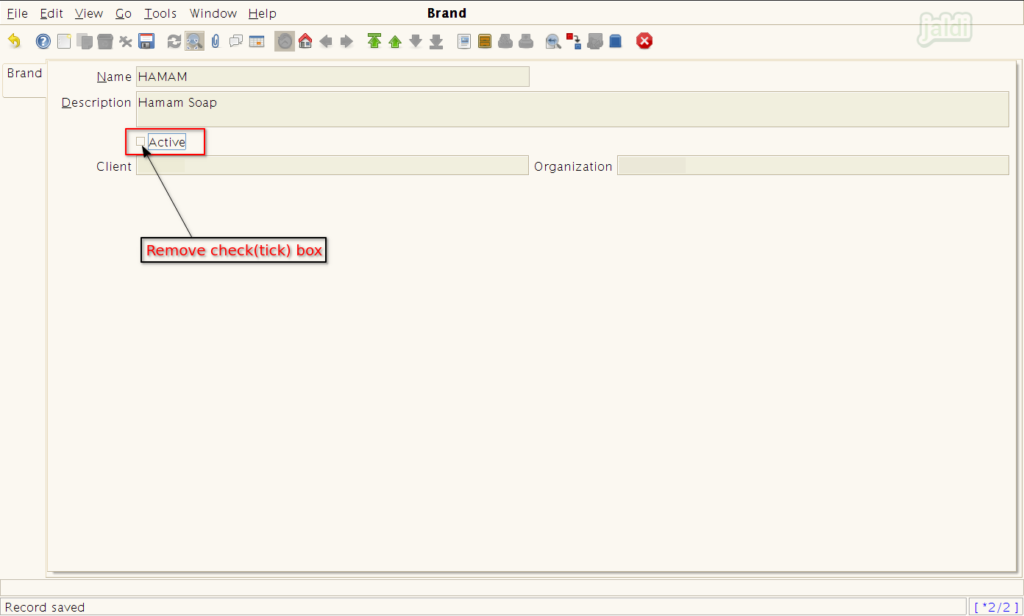Open the View menu
The width and height of the screenshot is (1024, 616).
pyautogui.click(x=89, y=13)
